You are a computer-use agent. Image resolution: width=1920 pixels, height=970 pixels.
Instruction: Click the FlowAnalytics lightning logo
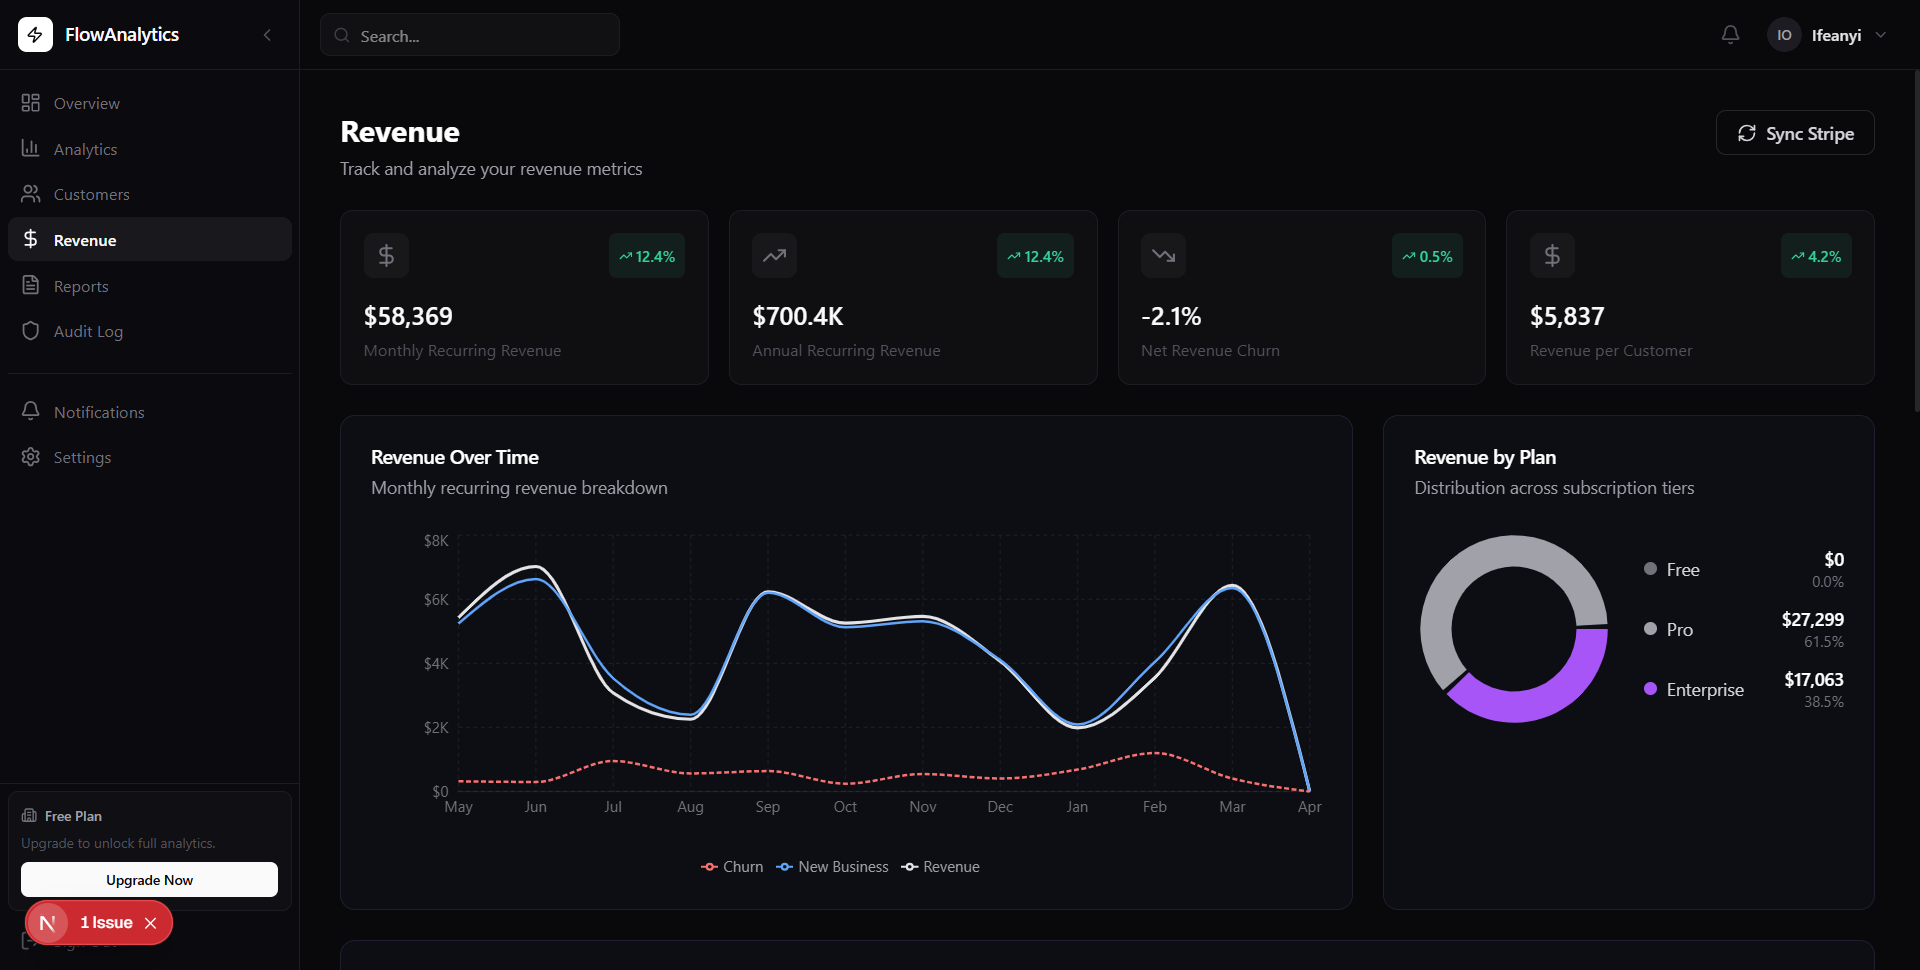[35, 34]
